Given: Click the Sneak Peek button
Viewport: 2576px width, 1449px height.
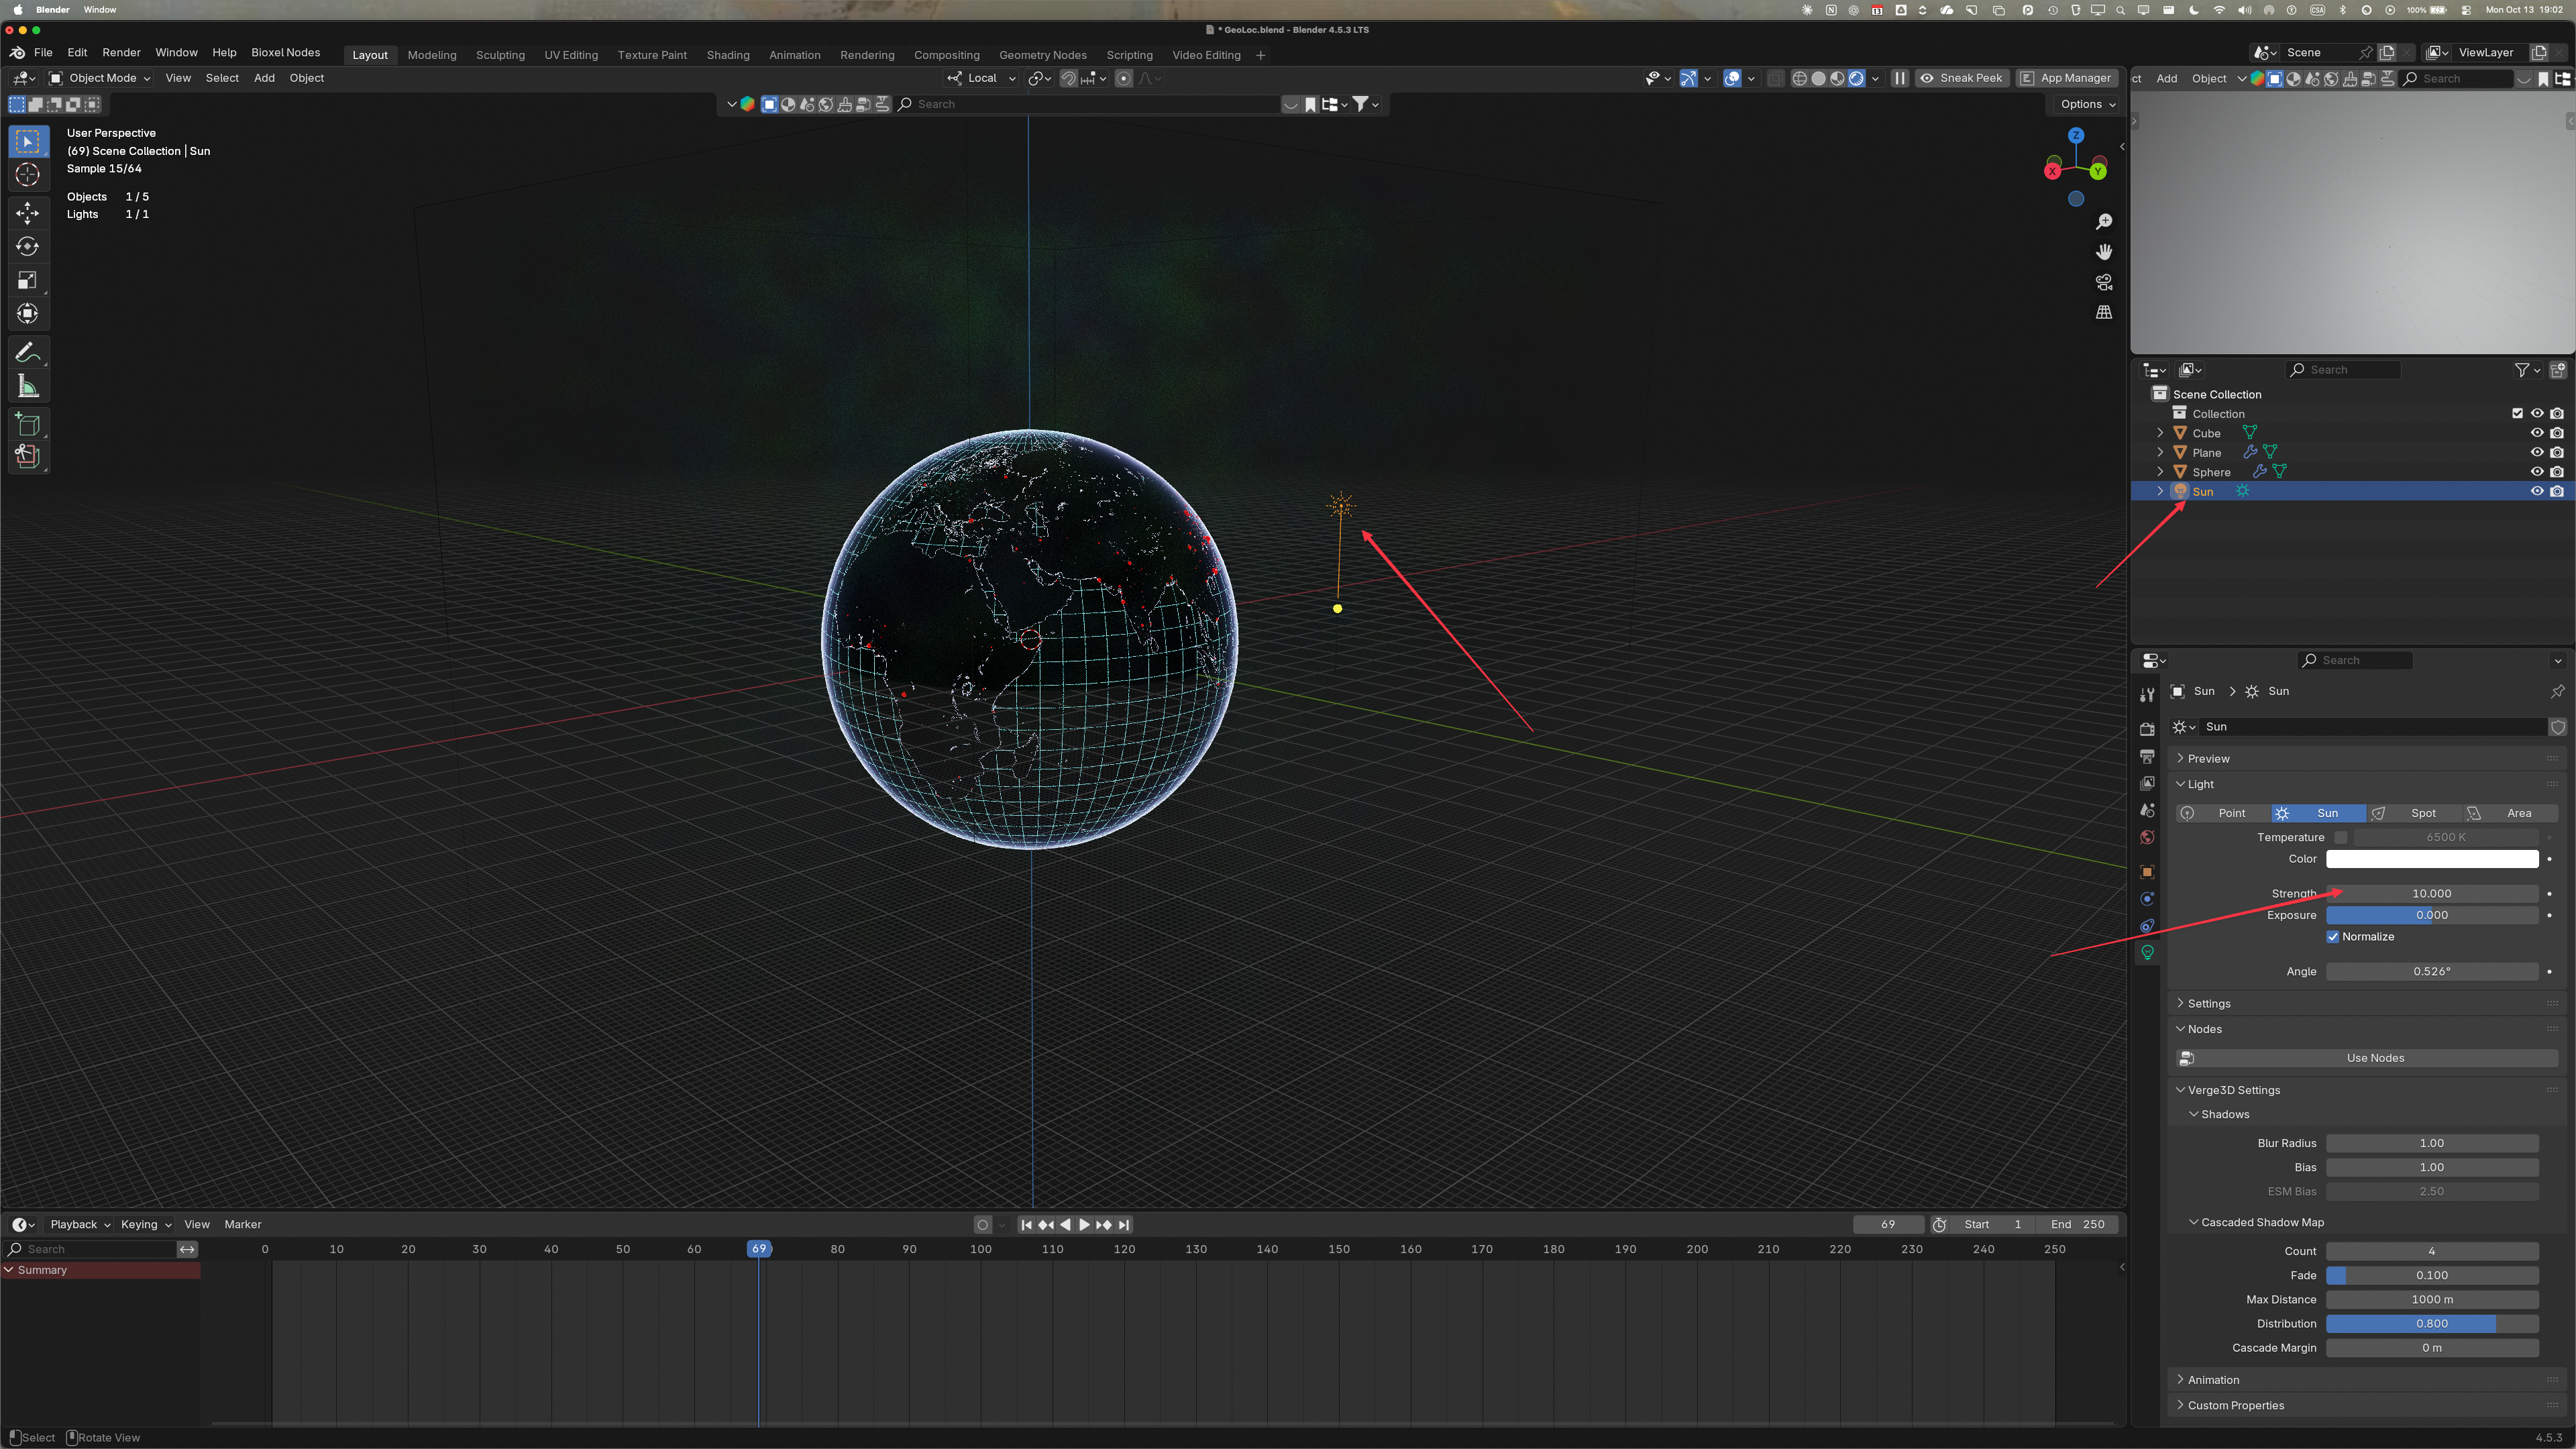Looking at the screenshot, I should click(x=1961, y=78).
